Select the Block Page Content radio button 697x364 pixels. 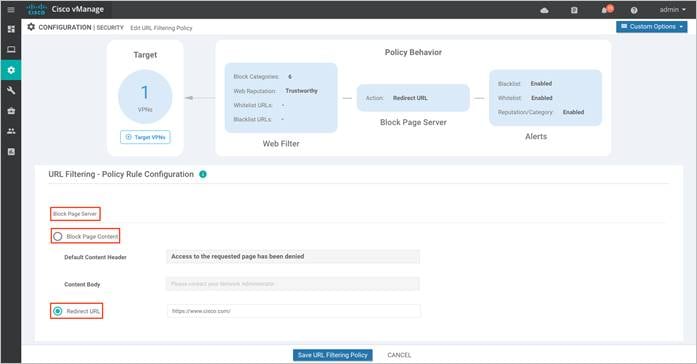57,236
